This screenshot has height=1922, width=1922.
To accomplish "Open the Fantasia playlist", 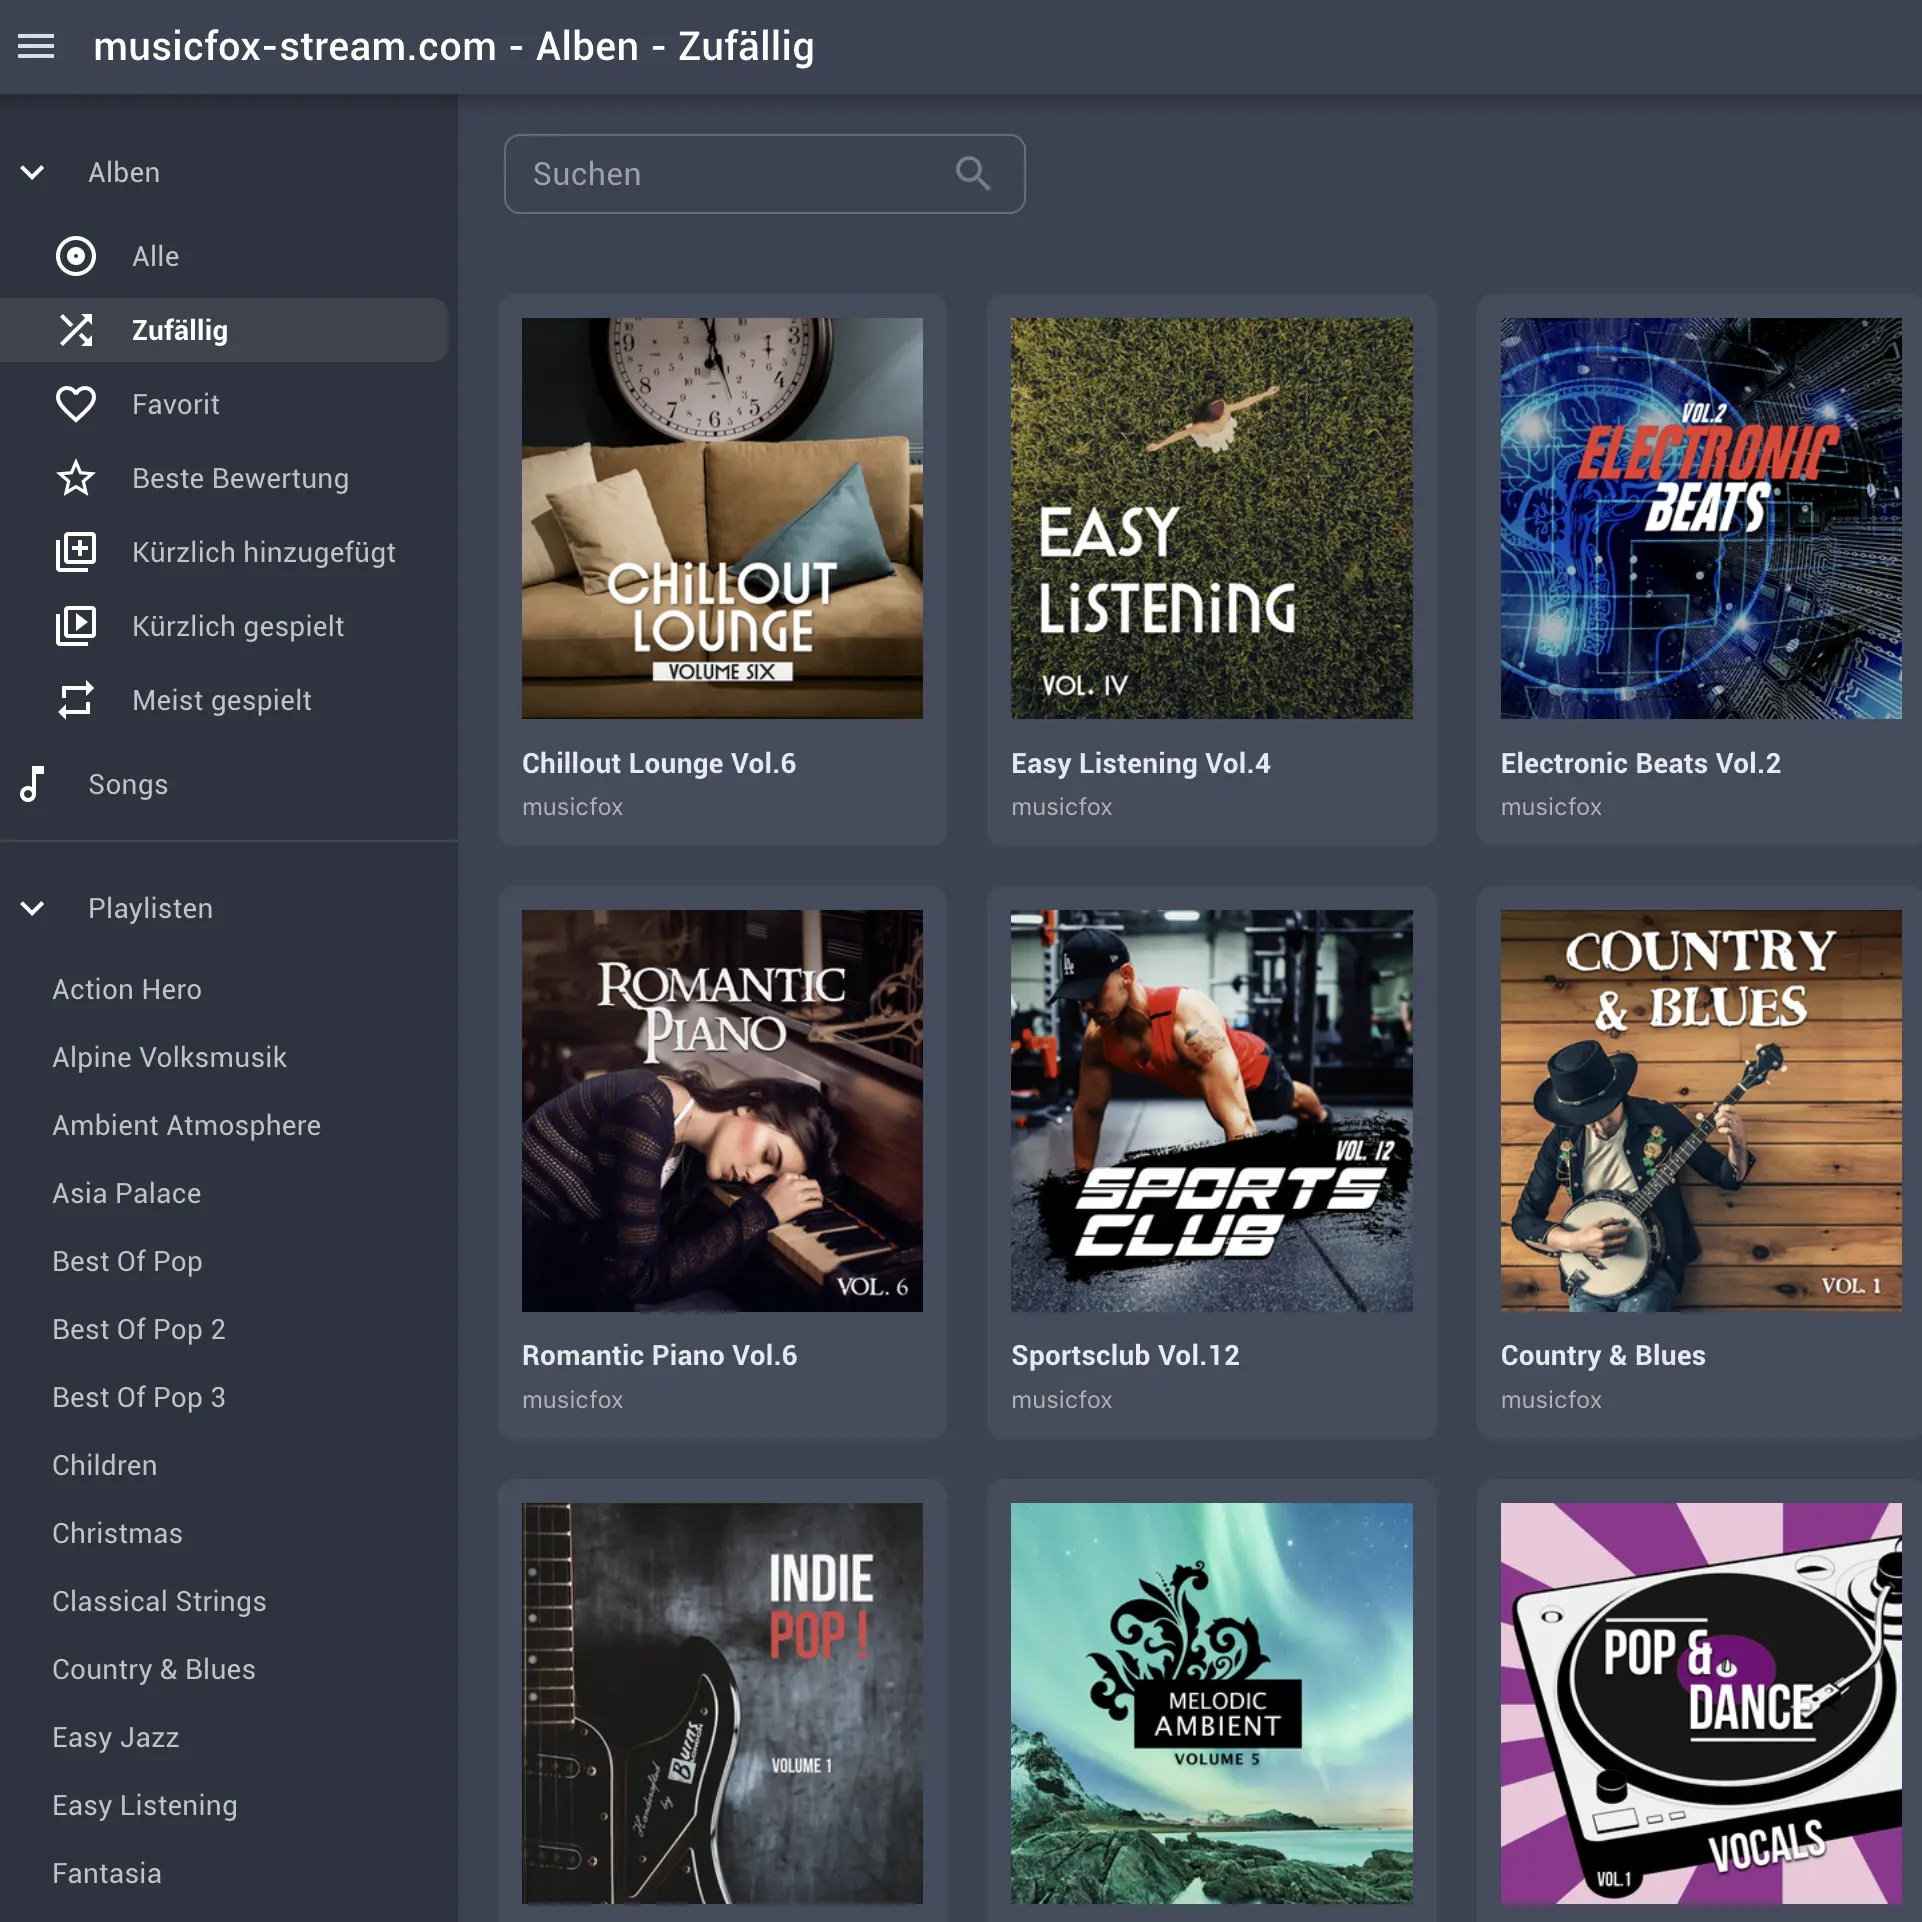I will point(106,1873).
